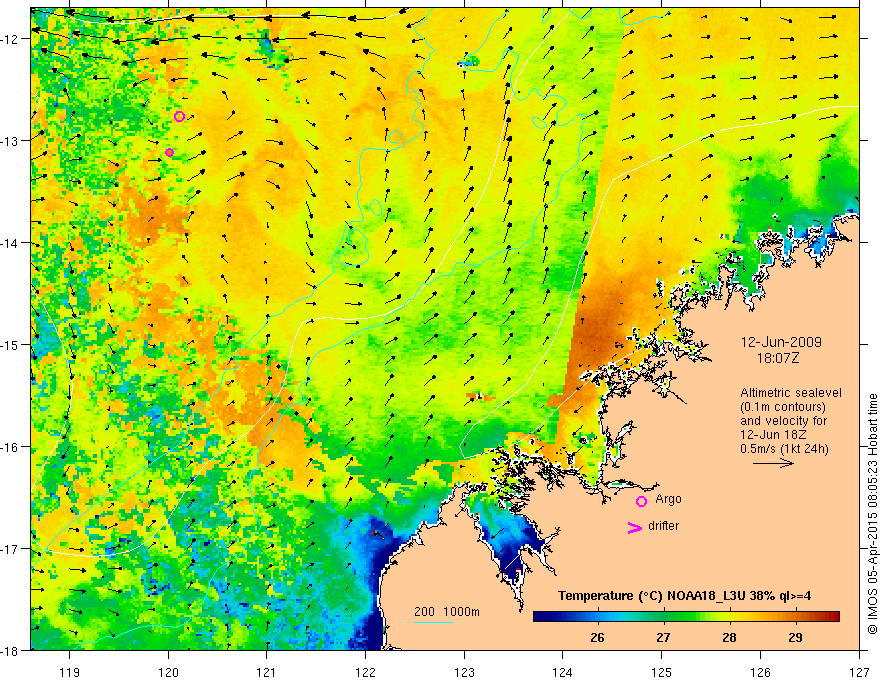880x680 pixels.
Task: Click the 'Altimetric sealevel' text
Action: tap(791, 393)
